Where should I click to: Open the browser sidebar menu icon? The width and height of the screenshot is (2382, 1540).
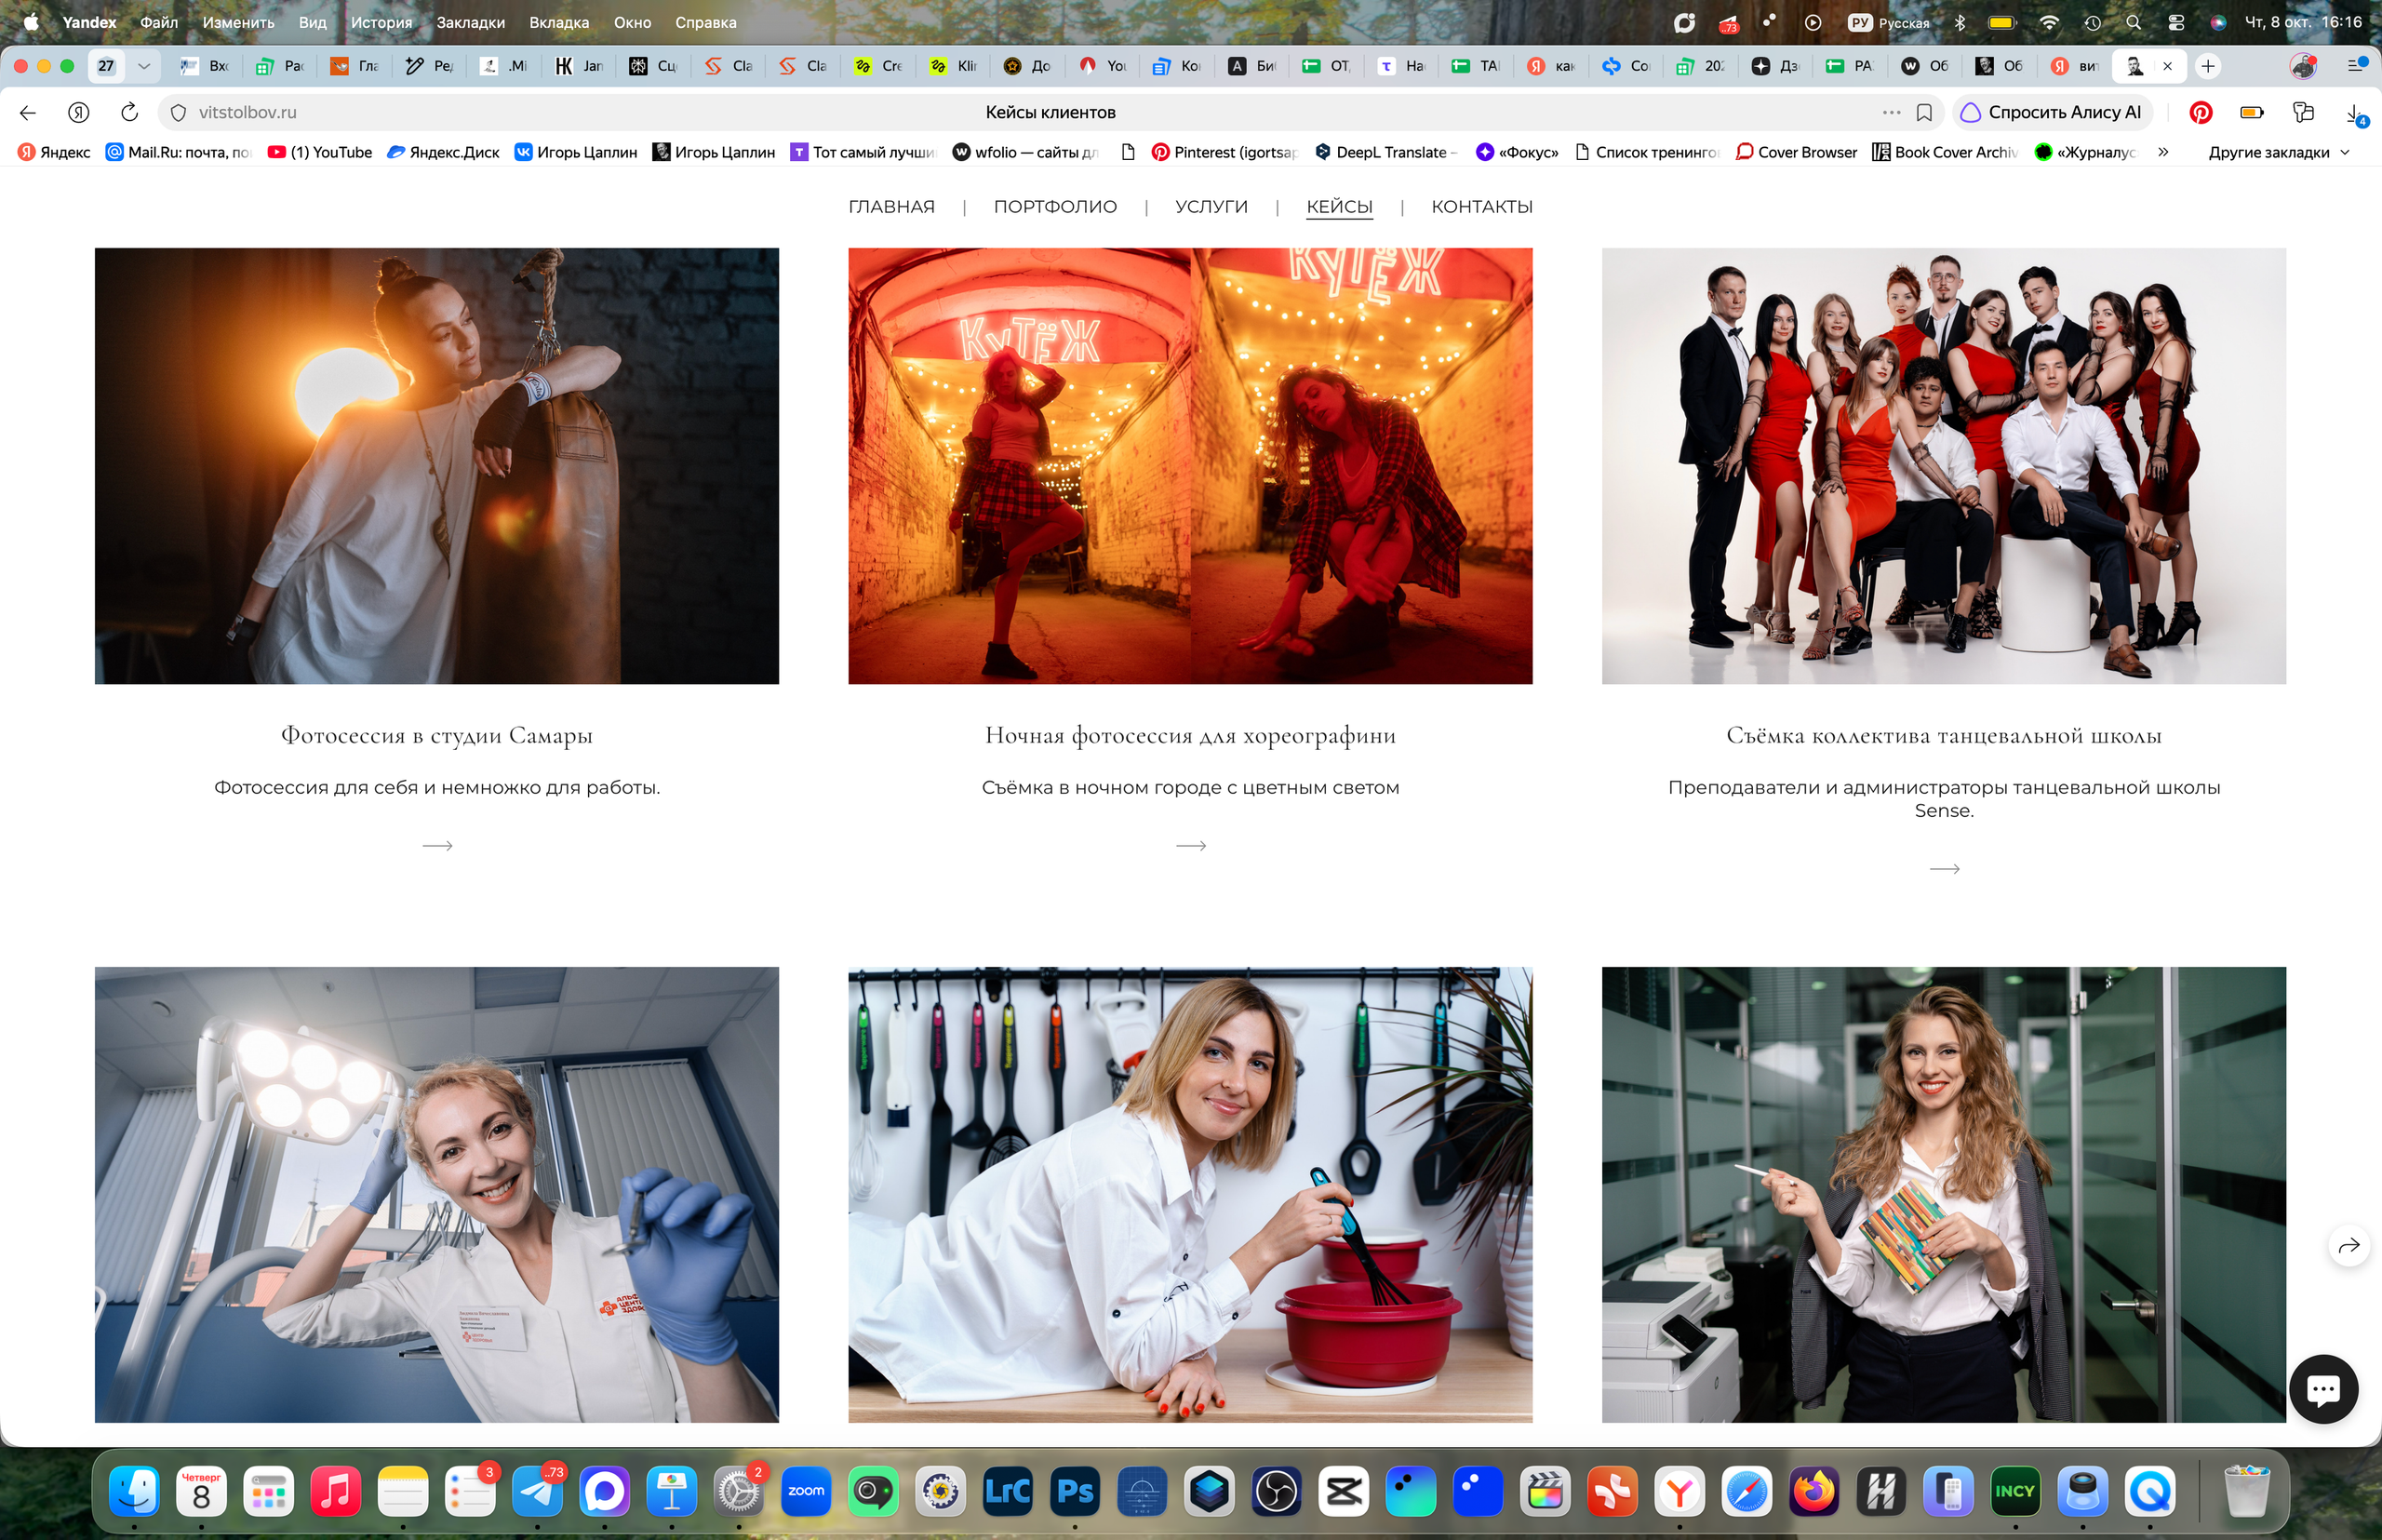2355,66
